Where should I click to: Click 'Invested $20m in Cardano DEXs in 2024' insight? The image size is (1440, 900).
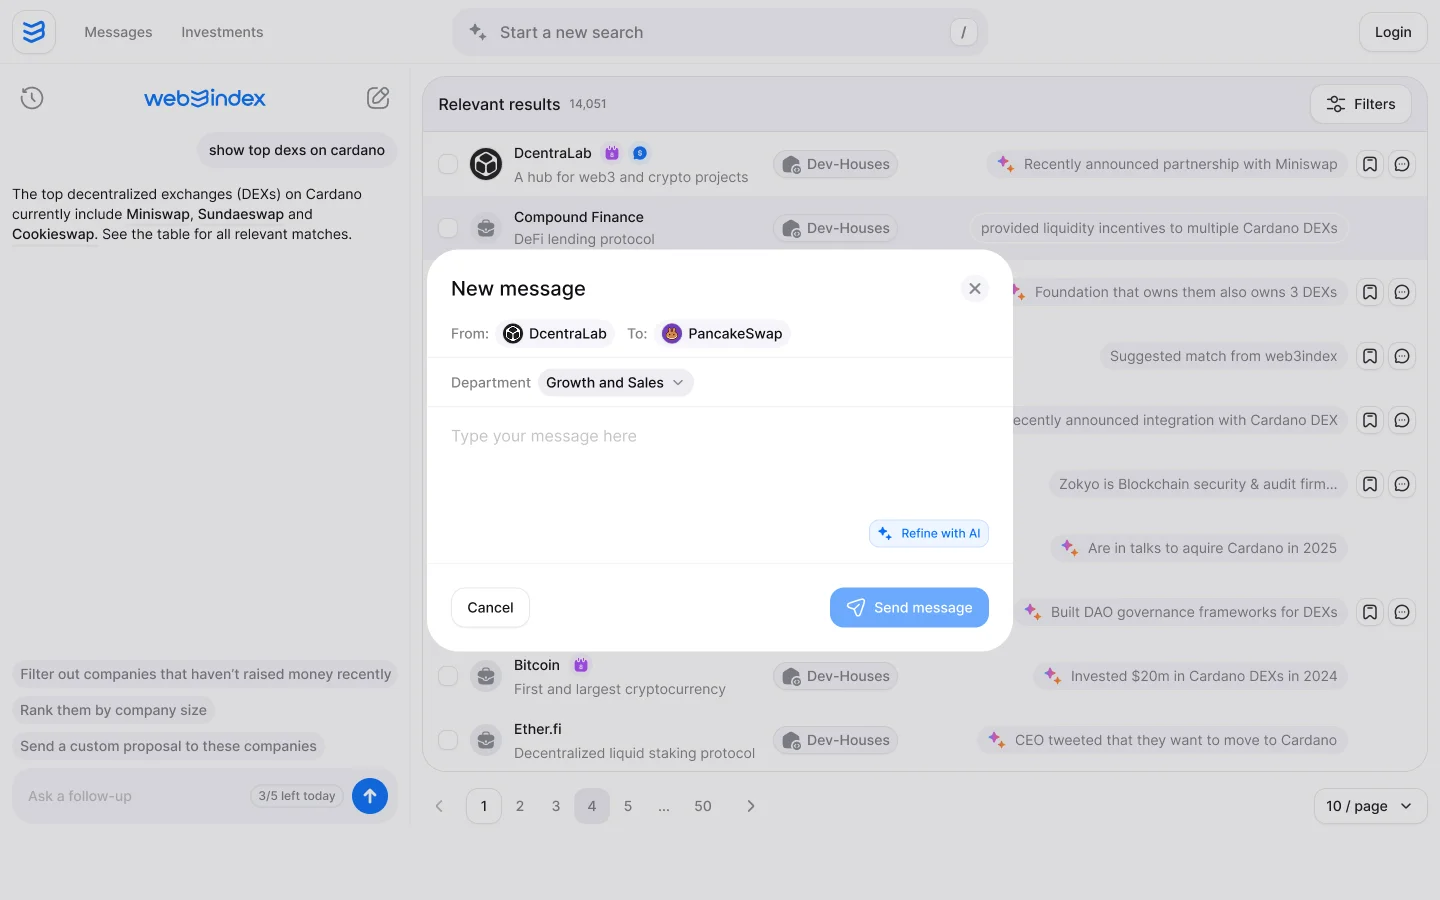pyautogui.click(x=1190, y=676)
